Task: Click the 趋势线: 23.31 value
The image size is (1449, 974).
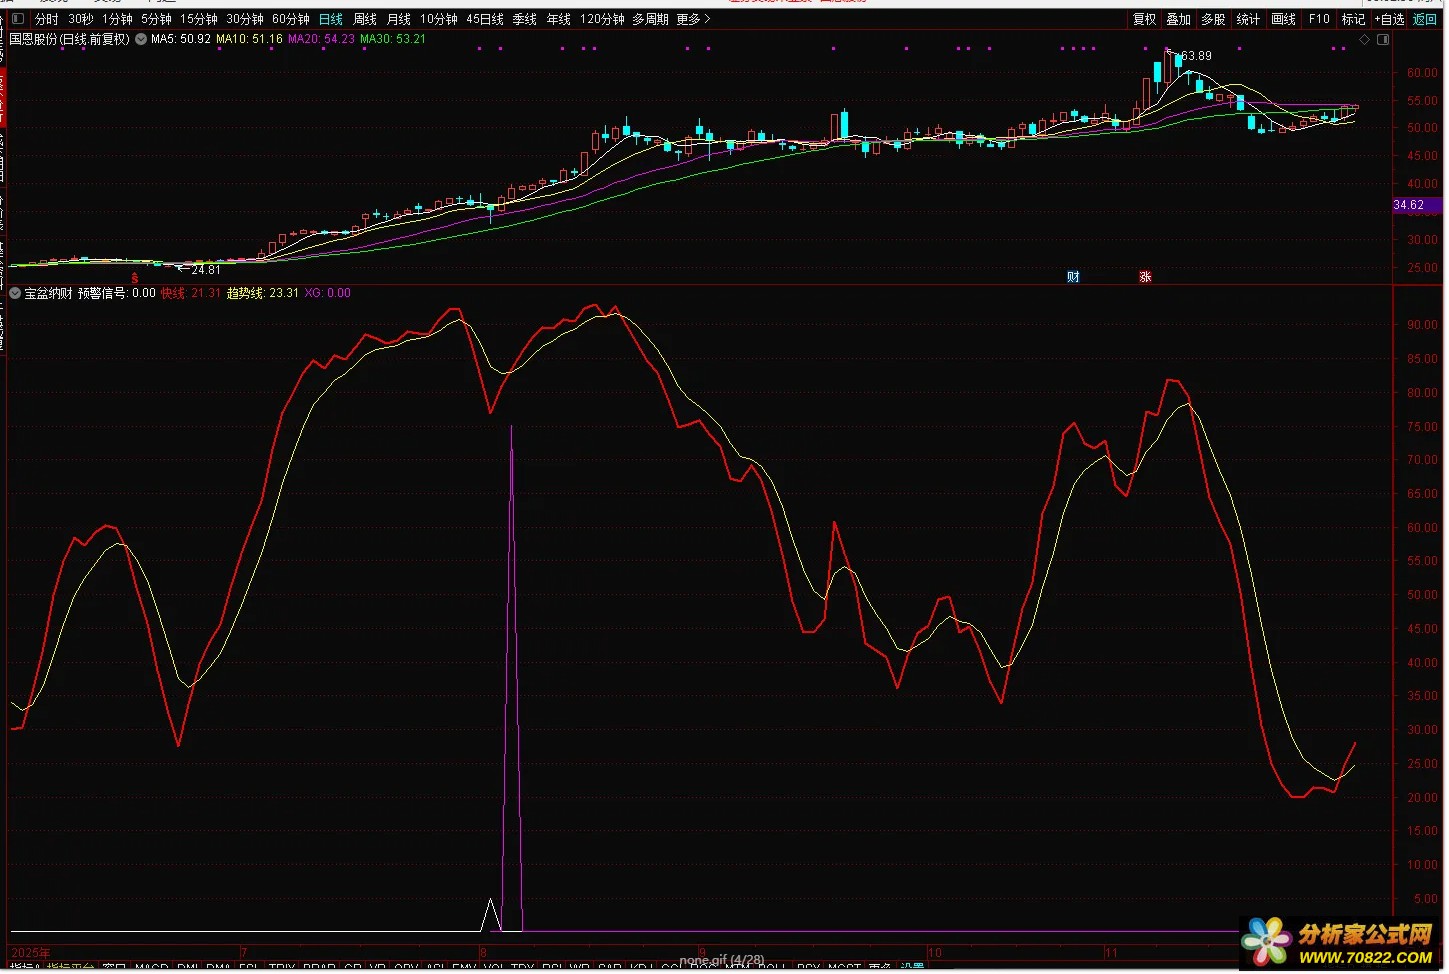Action: [263, 293]
